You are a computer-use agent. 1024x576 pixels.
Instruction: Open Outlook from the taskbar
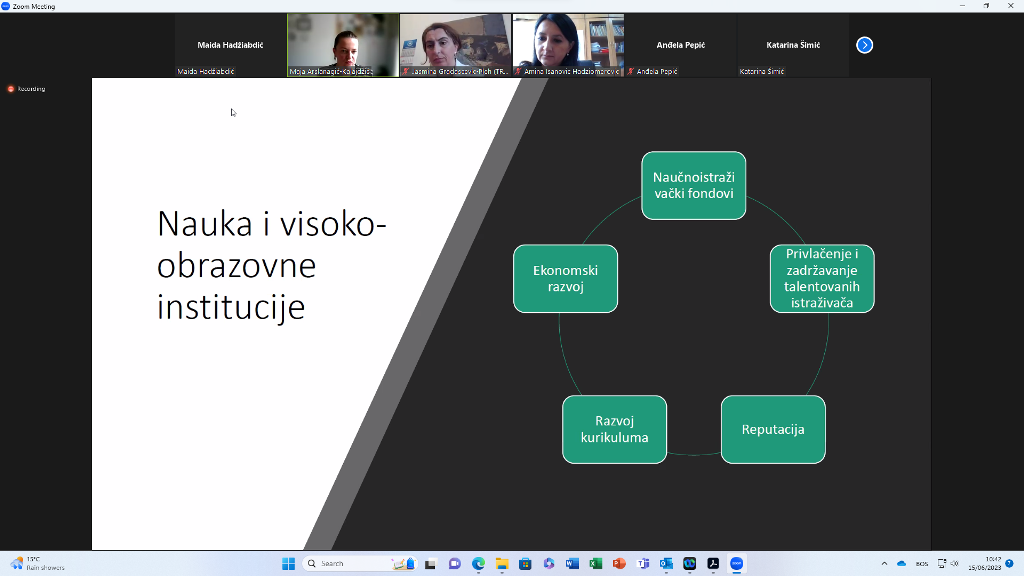666,564
